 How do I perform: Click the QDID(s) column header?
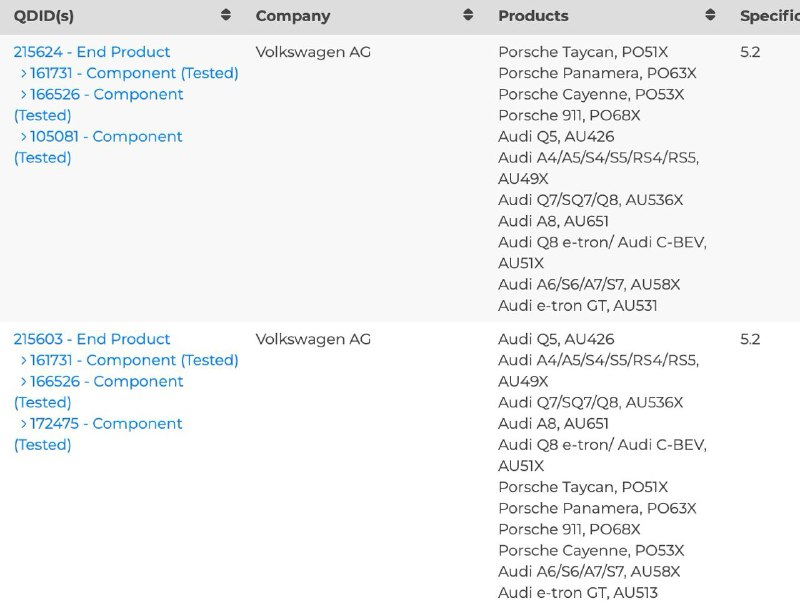[x=44, y=16]
